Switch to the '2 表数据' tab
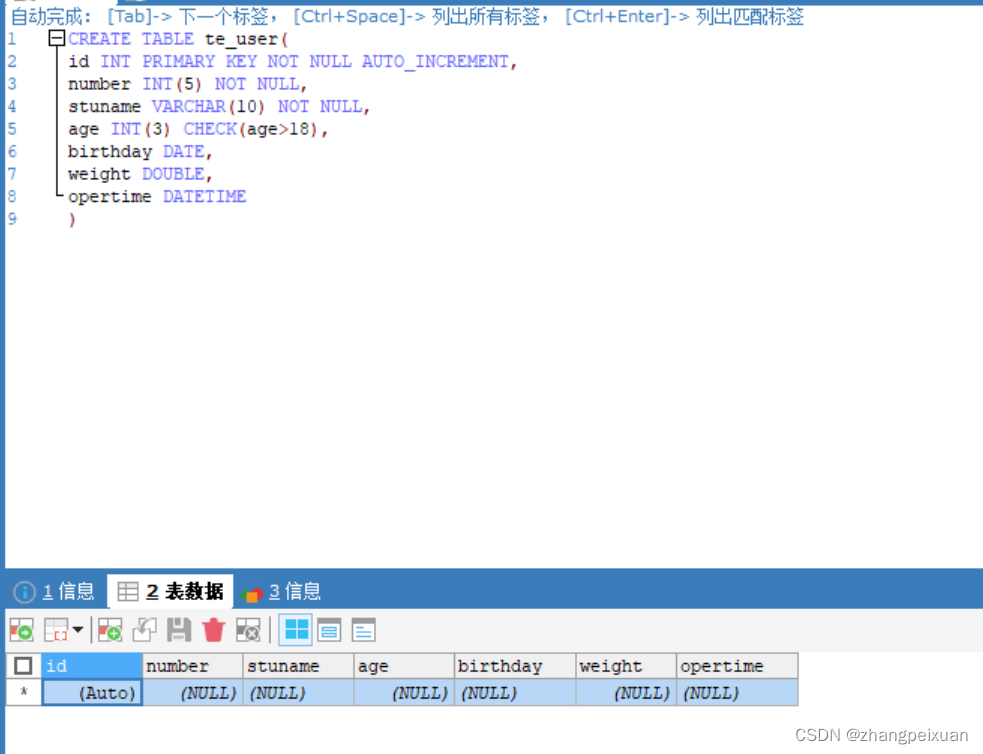The width and height of the screenshot is (983, 754). point(171,591)
